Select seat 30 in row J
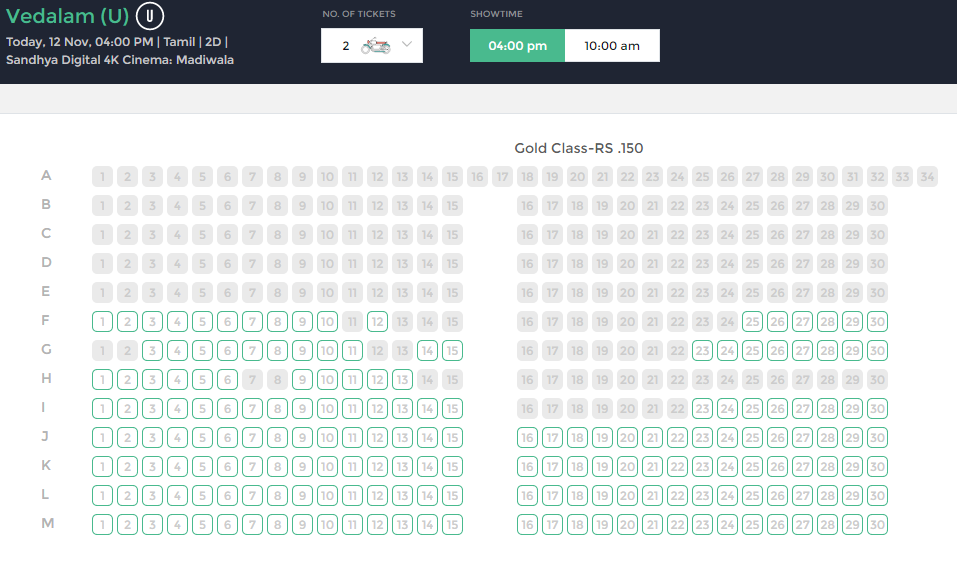Screen dimensions: 957x564 (x=877, y=438)
